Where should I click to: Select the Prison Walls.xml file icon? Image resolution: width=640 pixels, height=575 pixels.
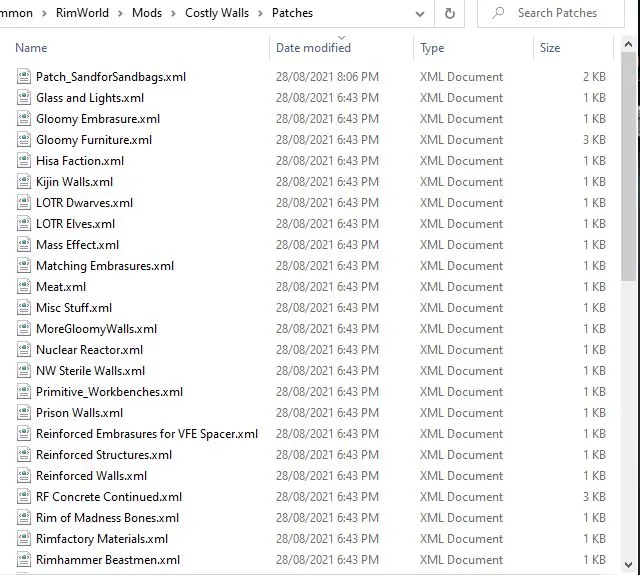(25, 413)
